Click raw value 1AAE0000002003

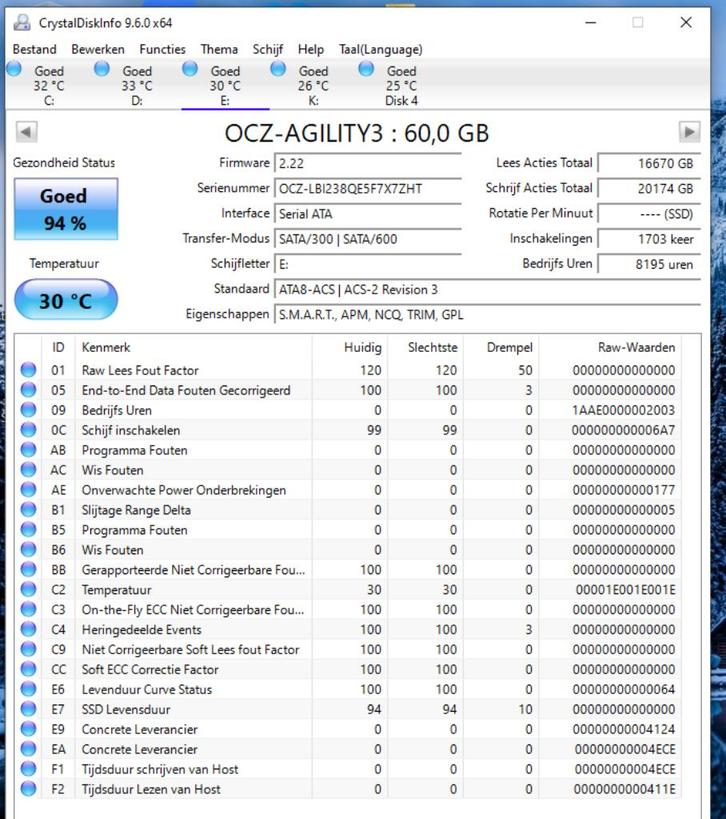click(624, 410)
